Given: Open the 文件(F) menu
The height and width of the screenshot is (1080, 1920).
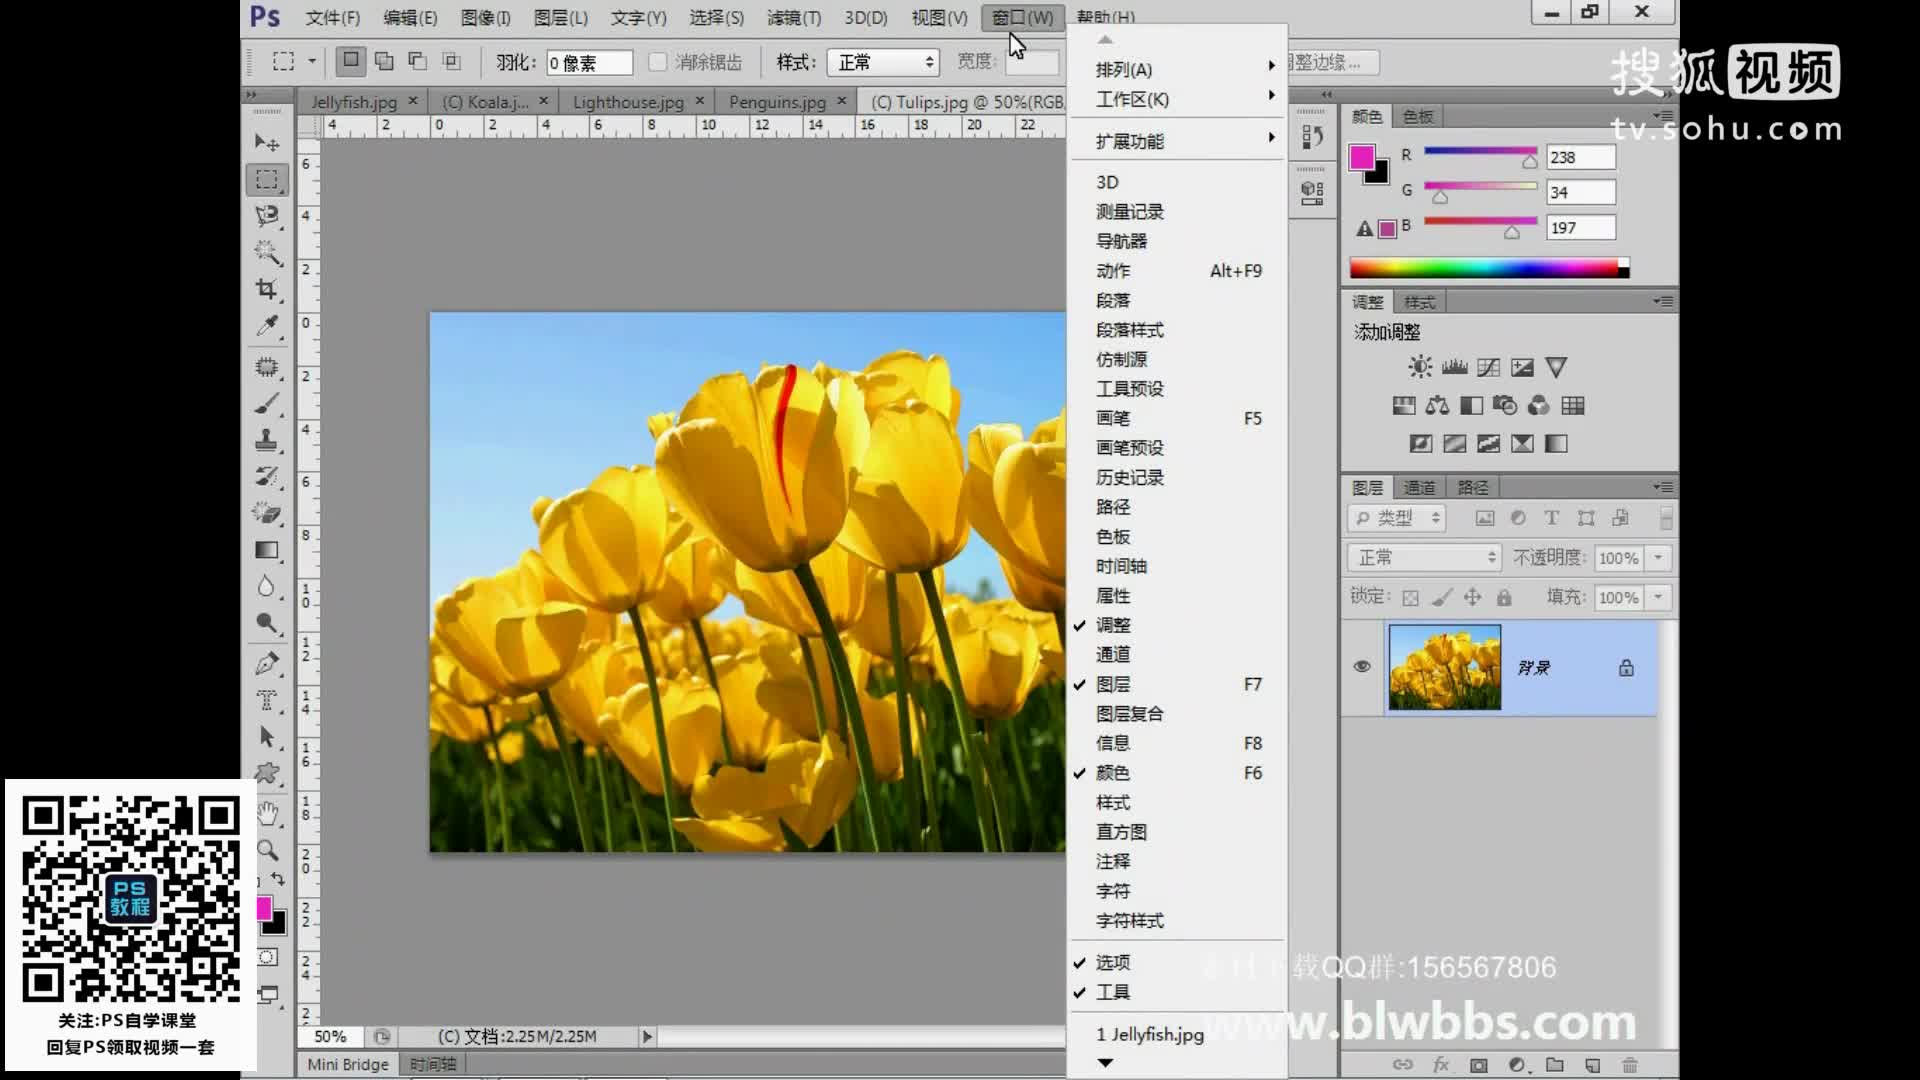Looking at the screenshot, I should (x=332, y=17).
